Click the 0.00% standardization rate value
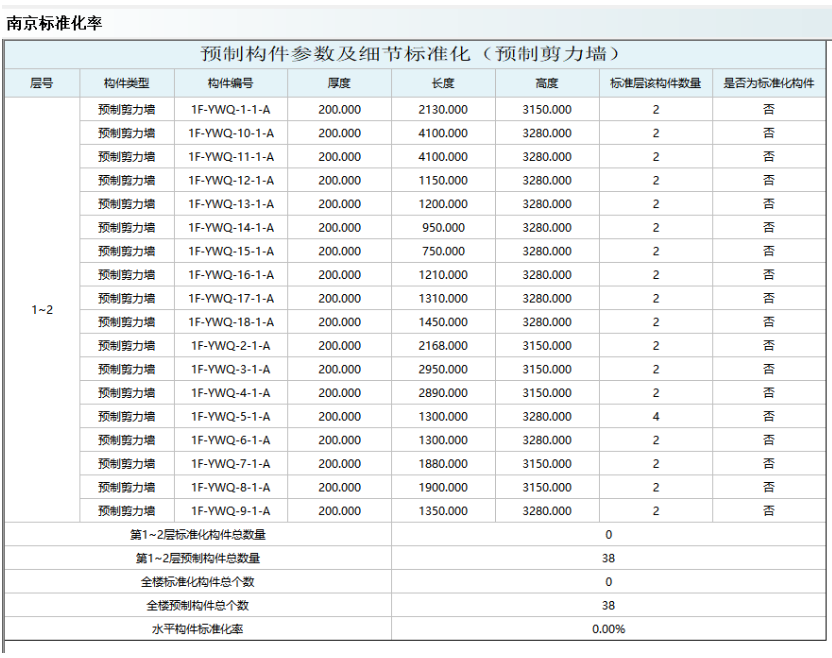Viewport: 832px width, 658px height. pyautogui.click(x=609, y=629)
